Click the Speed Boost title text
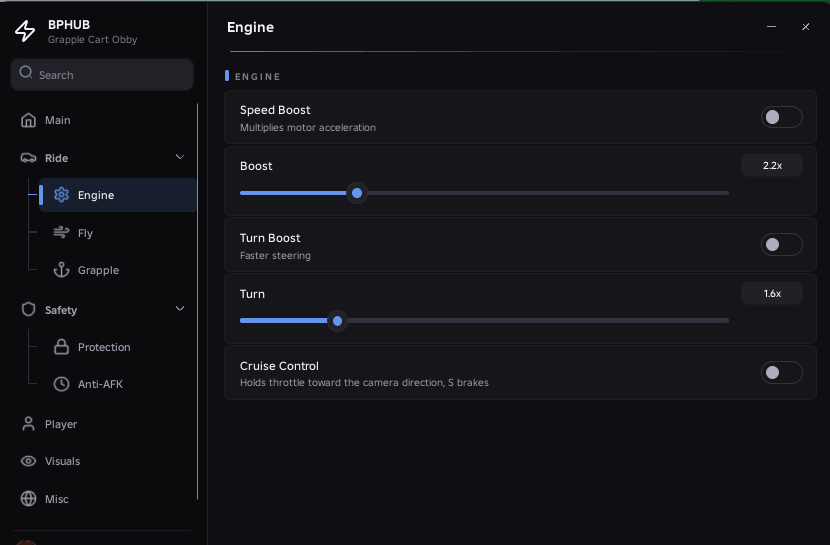Image resolution: width=830 pixels, height=545 pixels. pyautogui.click(x=275, y=110)
